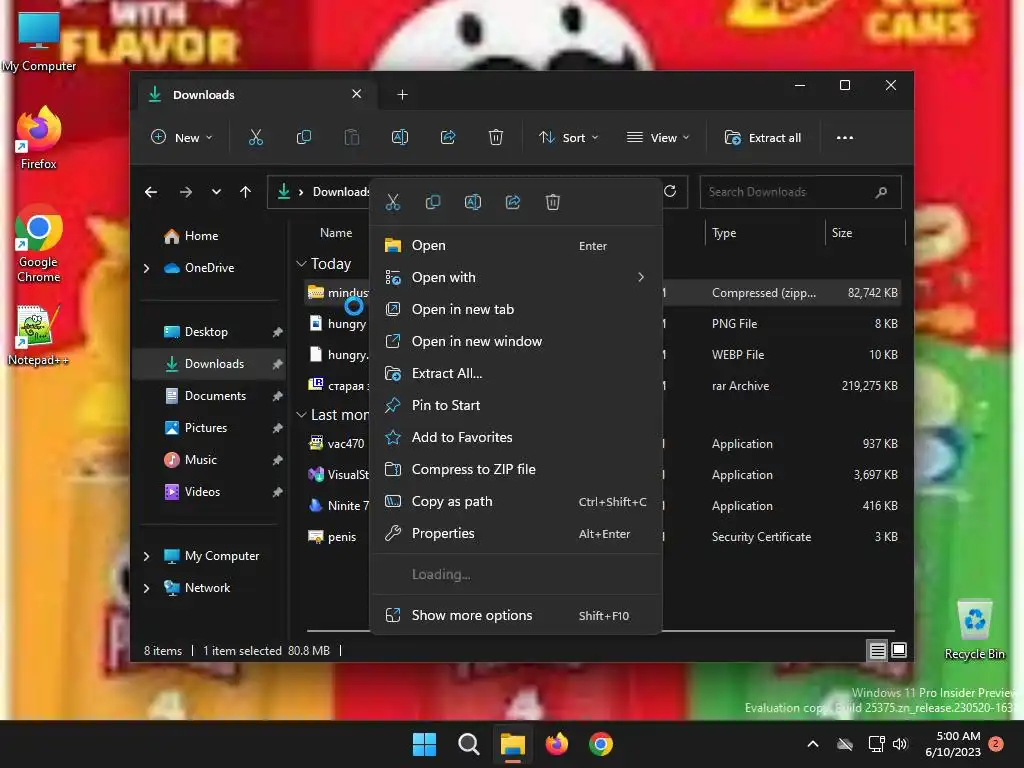The height and width of the screenshot is (768, 1024).
Task: Click the Rename icon in the context menu
Action: tap(473, 202)
